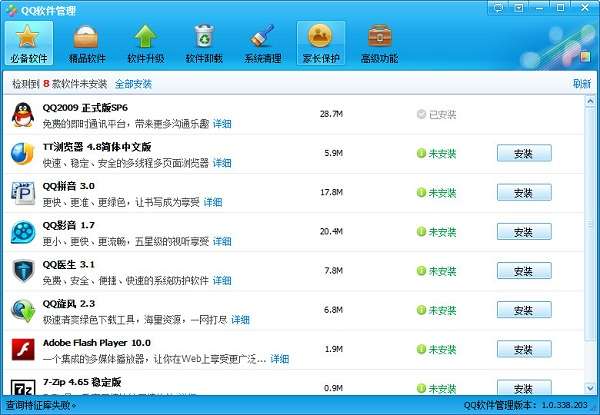This screenshot has height=415, width=600.
Task: Click the Adobe Flash Player icon
Action: click(x=23, y=350)
